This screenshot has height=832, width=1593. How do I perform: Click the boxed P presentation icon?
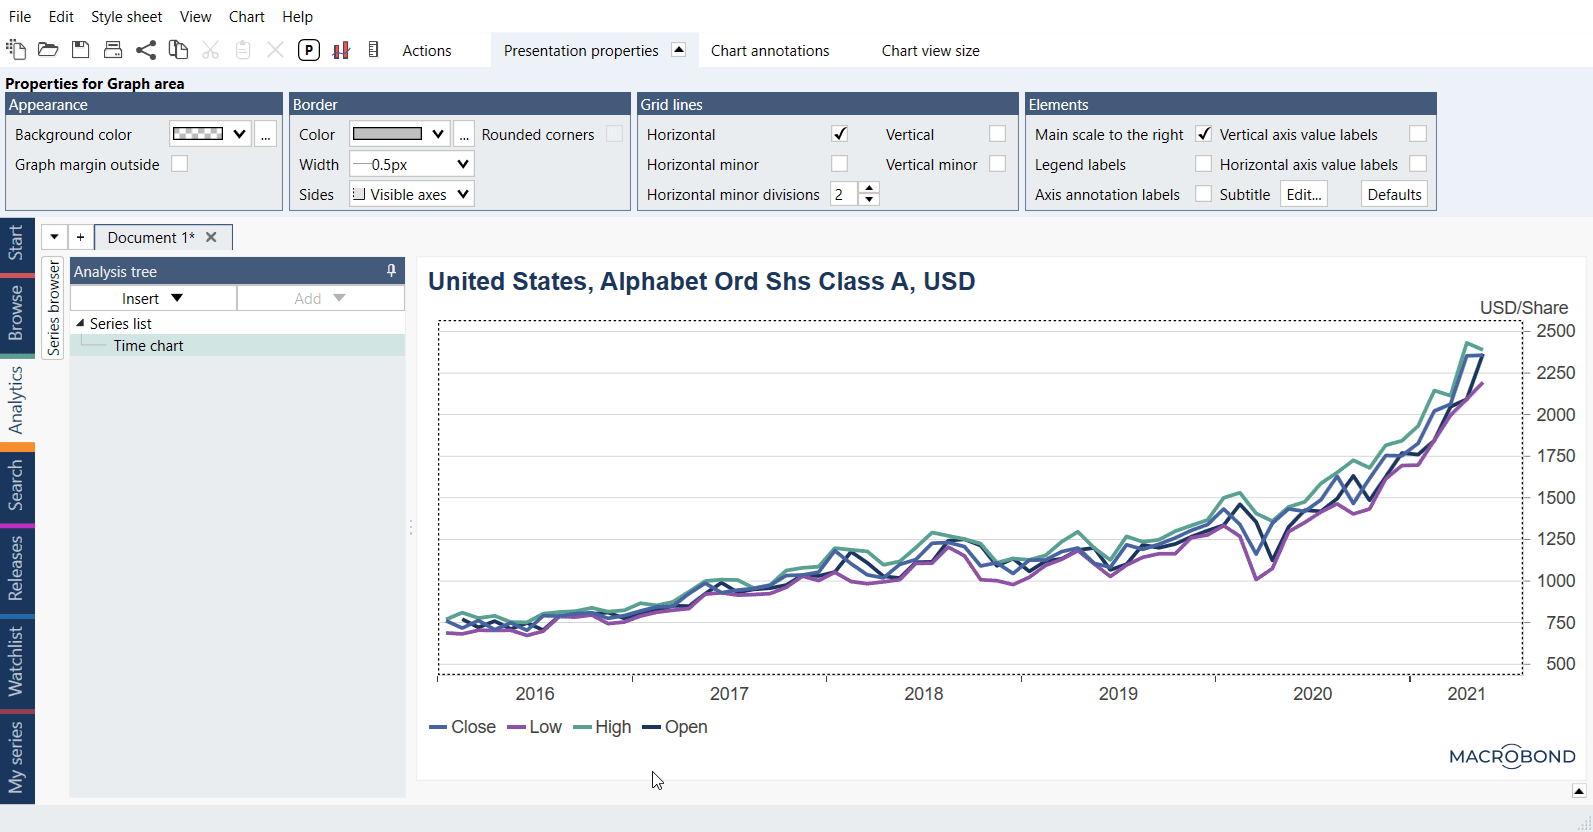pyautogui.click(x=309, y=50)
